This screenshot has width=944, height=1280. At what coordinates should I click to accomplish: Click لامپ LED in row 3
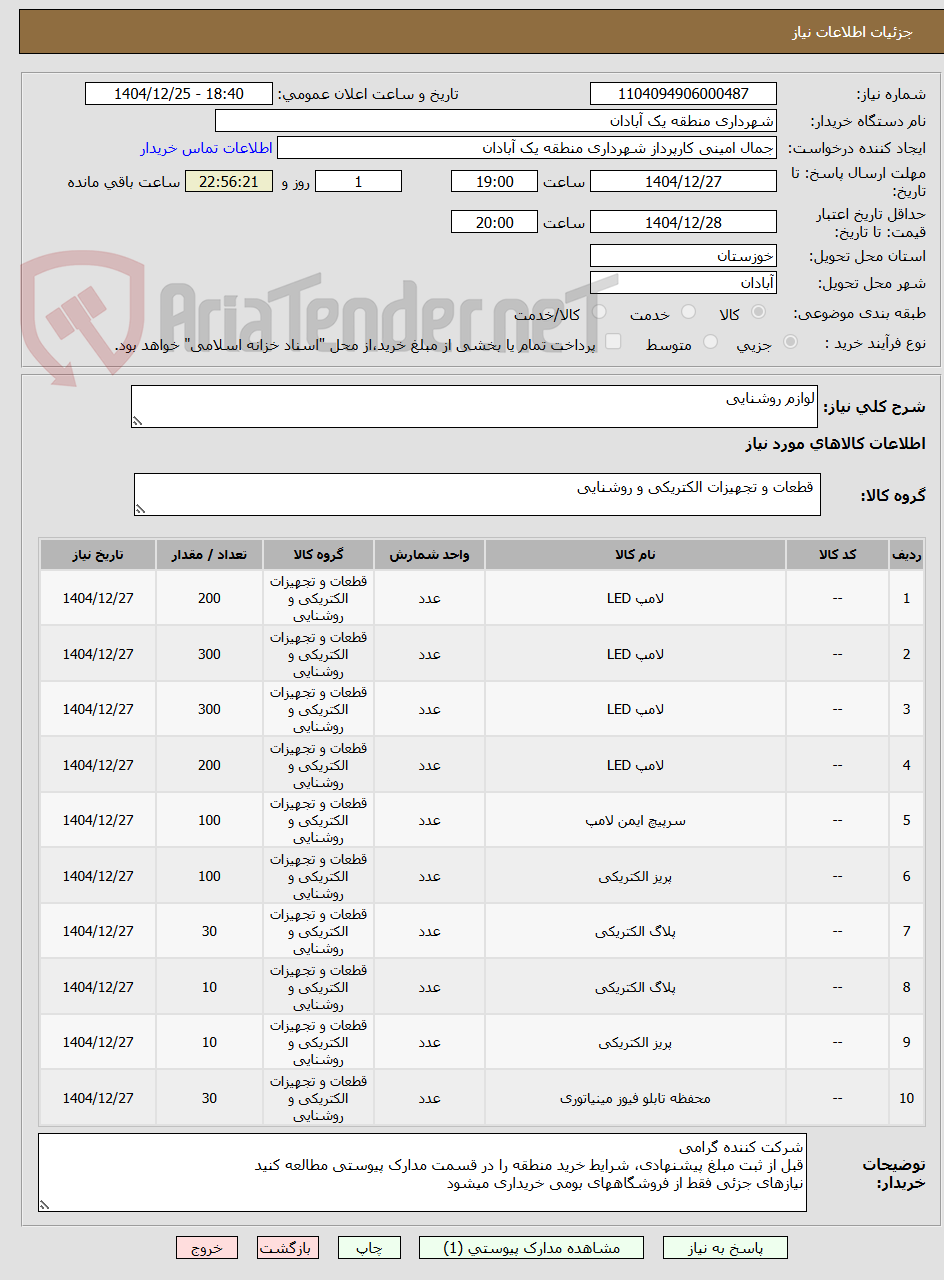pos(635,710)
